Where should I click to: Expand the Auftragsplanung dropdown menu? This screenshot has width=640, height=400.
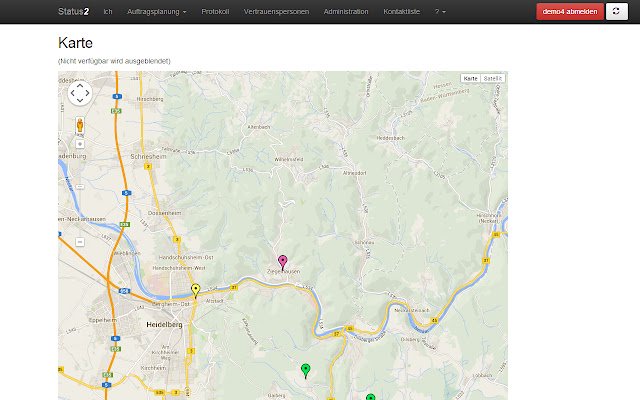point(156,12)
